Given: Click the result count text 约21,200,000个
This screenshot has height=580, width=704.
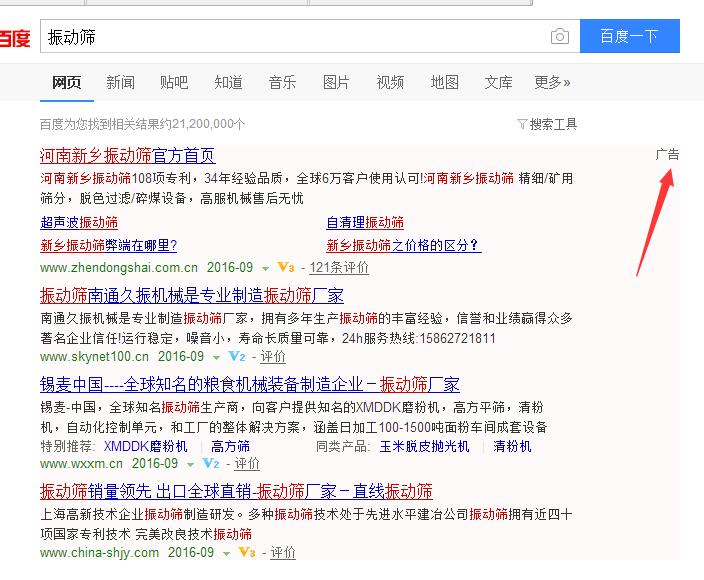Looking at the screenshot, I should point(201,124).
